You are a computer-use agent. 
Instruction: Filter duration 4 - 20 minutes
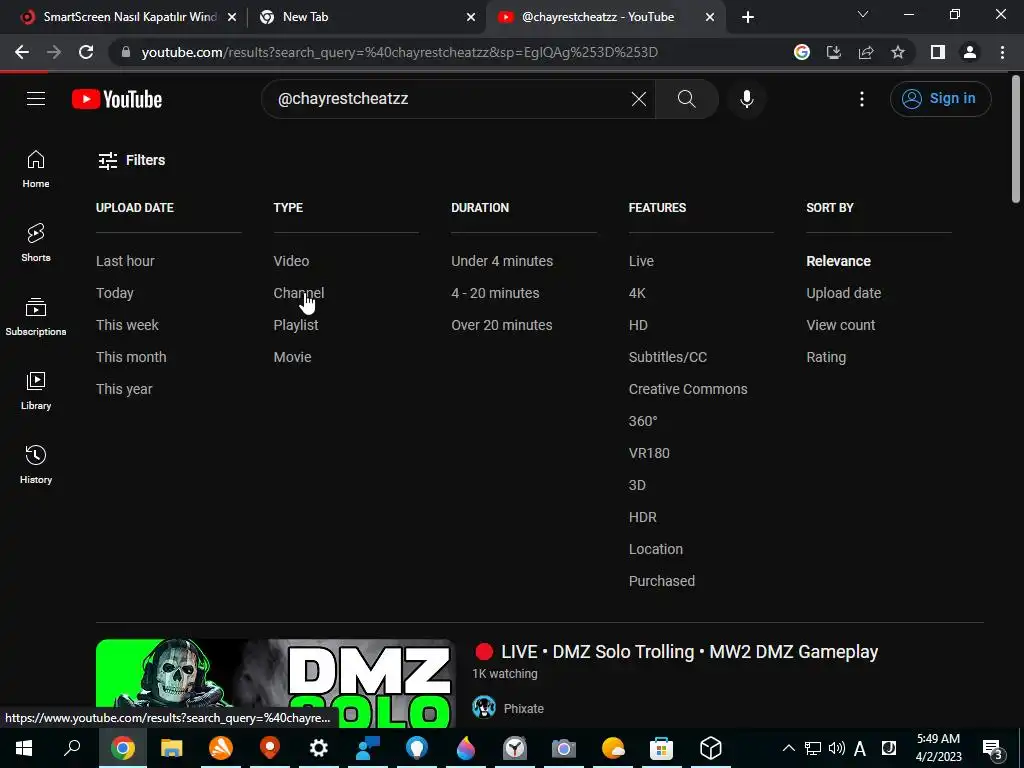point(495,293)
